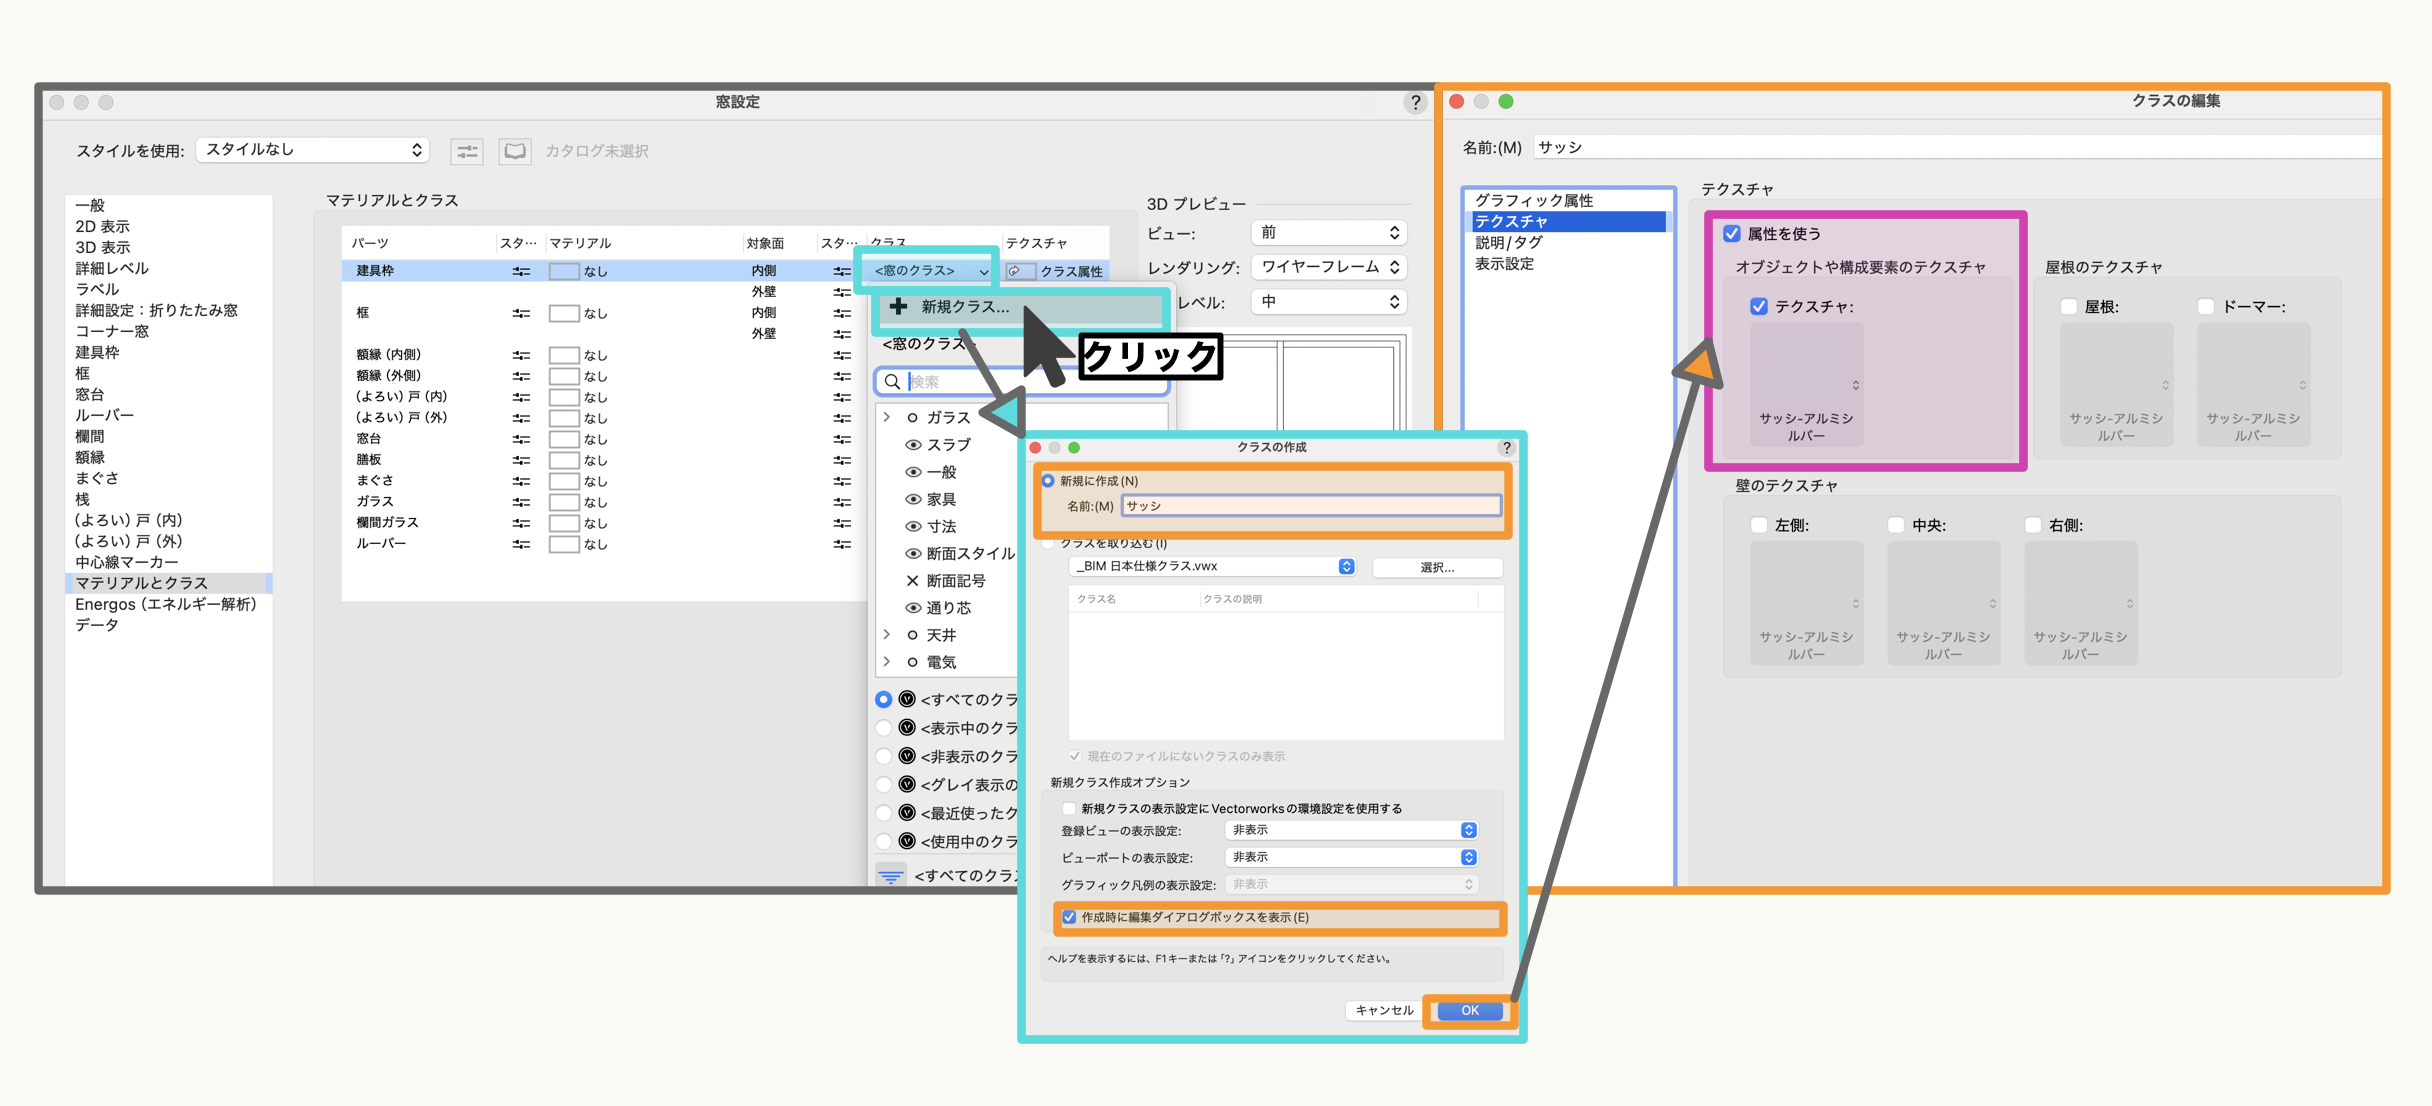
Task: Click the OK button
Action: coord(1469,1010)
